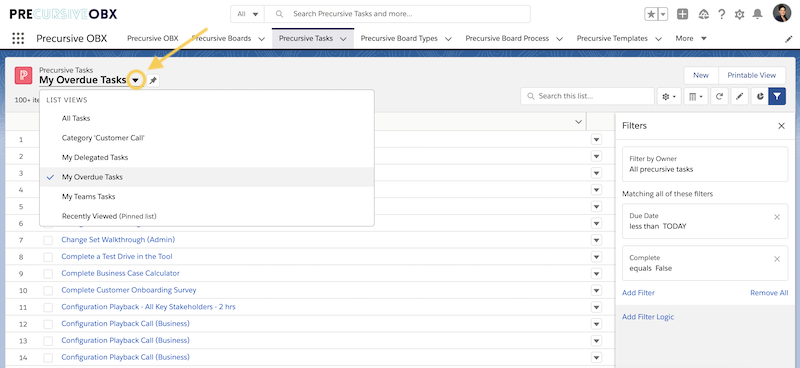
Task: Switch to the Precursive OBX tab
Action: [153, 39]
